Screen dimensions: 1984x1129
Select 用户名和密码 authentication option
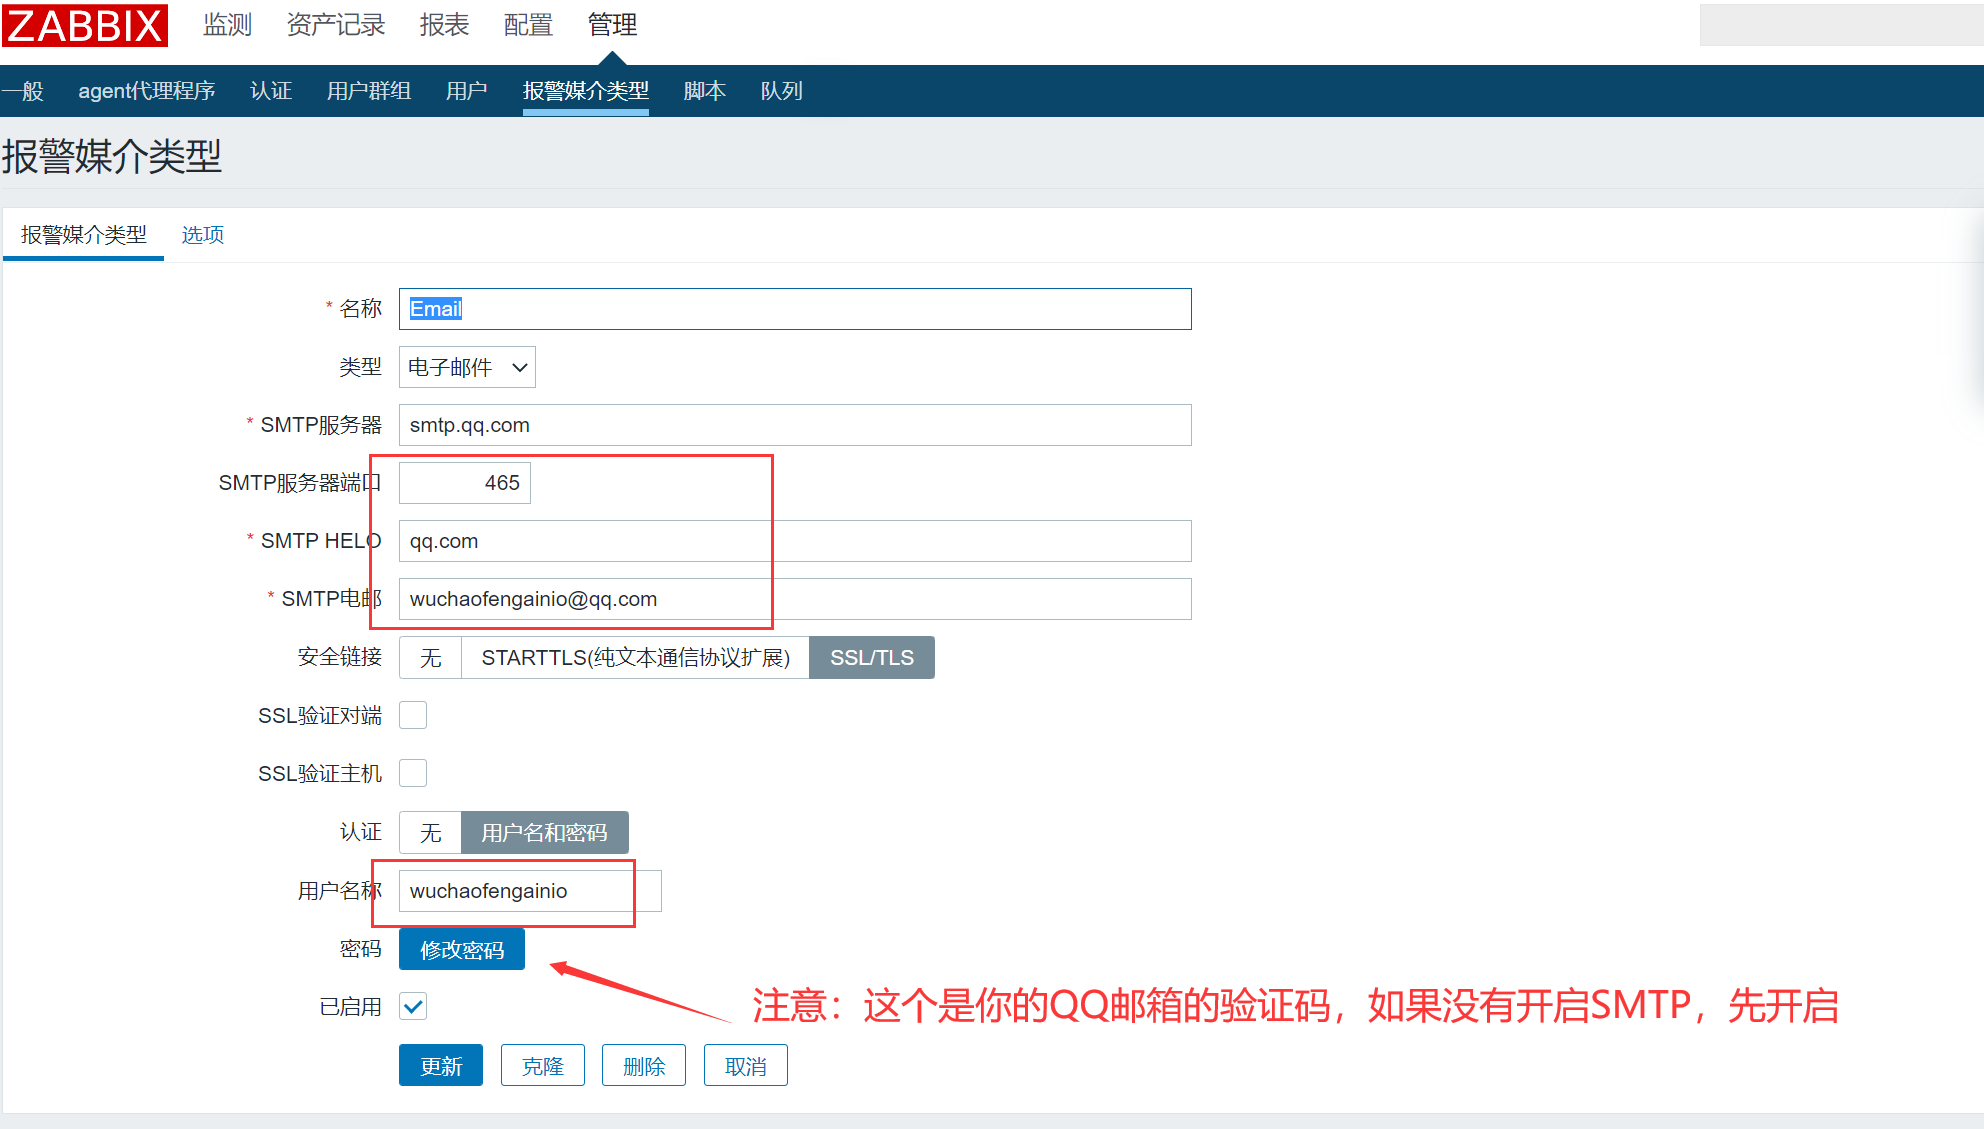pyautogui.click(x=545, y=833)
